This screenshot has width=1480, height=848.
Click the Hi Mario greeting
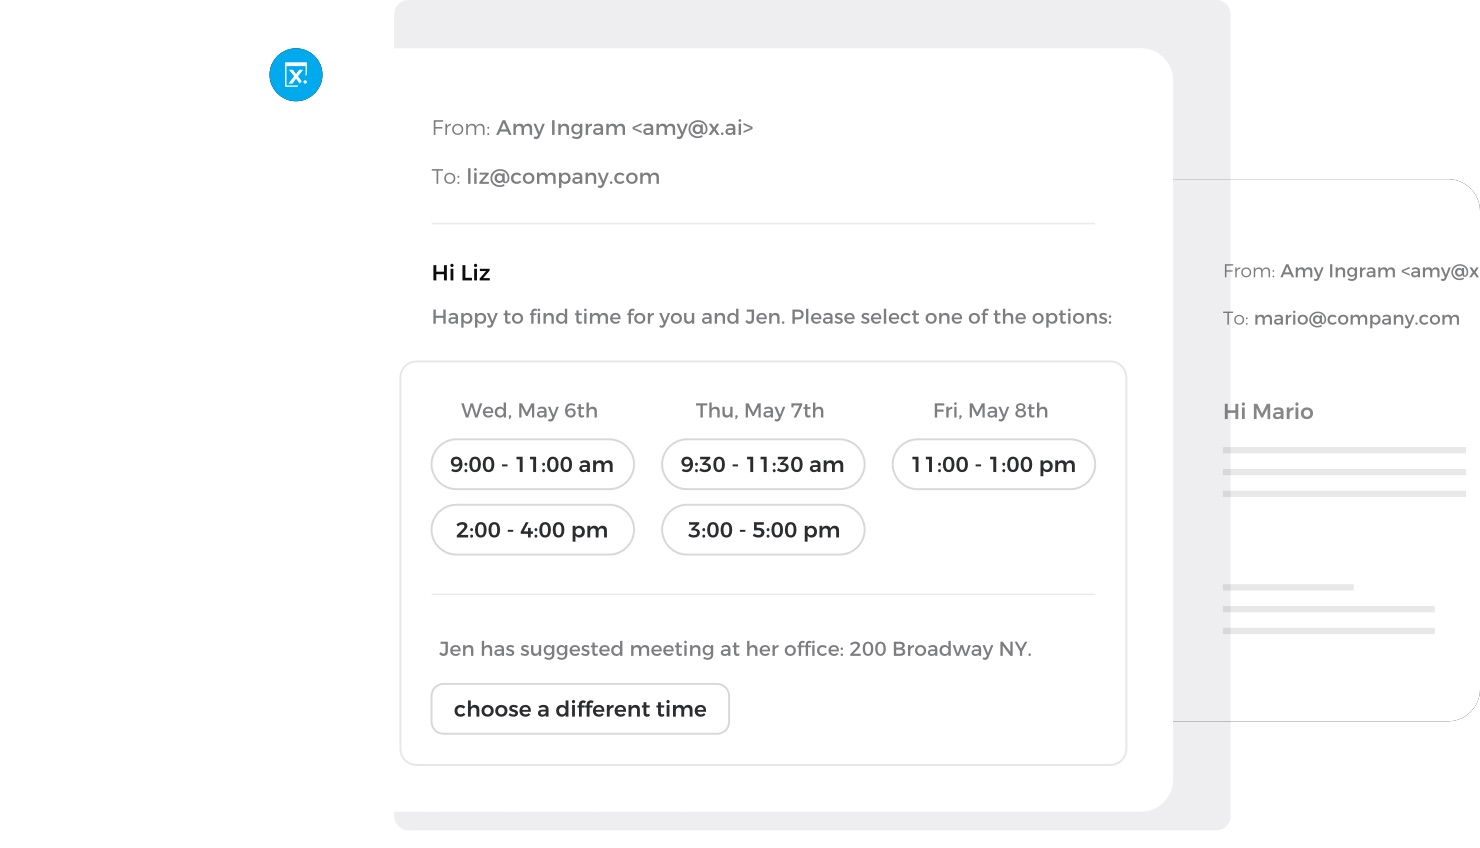1268,412
